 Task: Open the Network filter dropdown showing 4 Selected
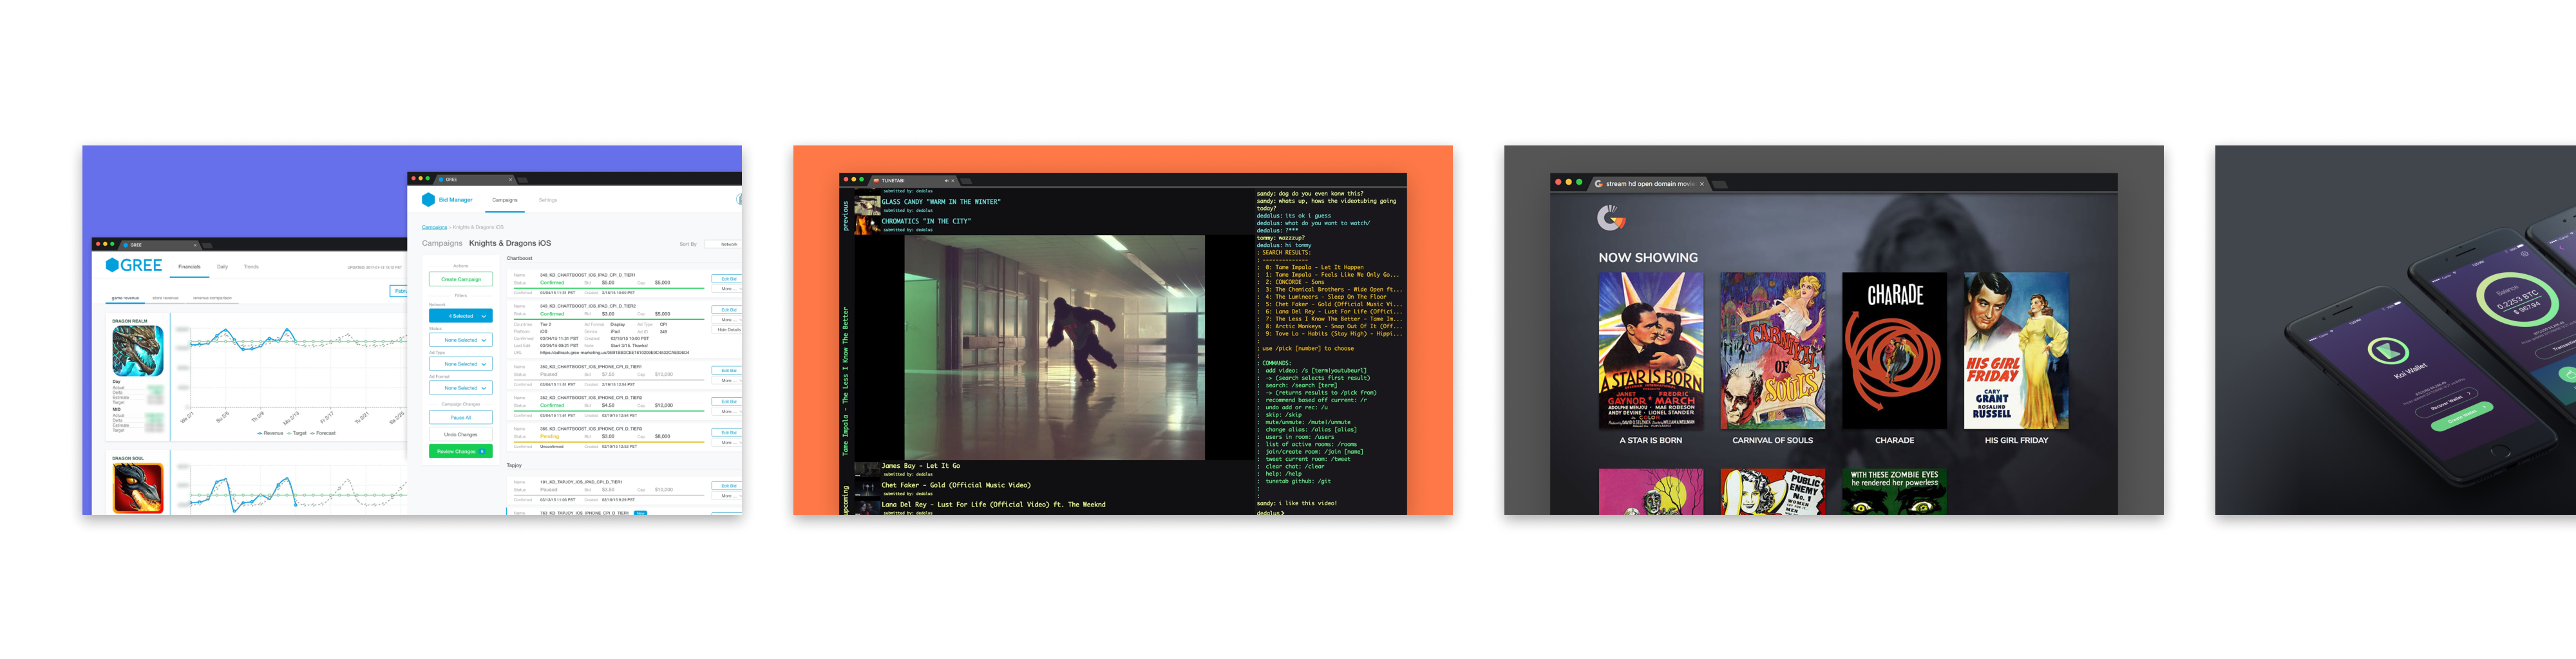460,316
